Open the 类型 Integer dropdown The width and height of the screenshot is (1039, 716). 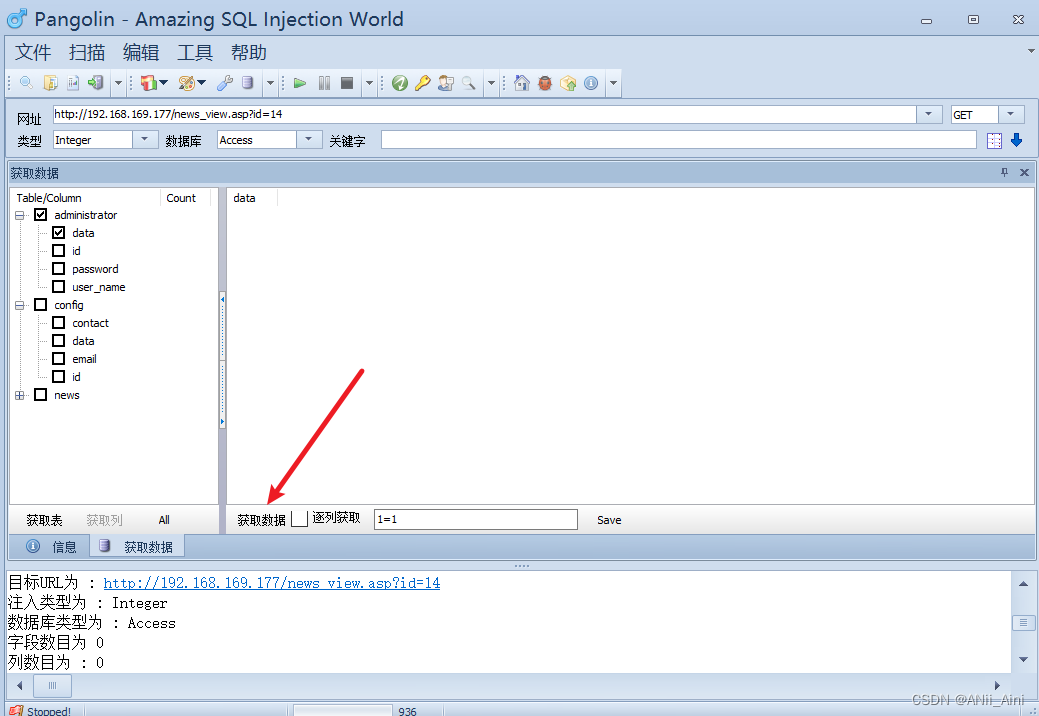click(x=145, y=140)
